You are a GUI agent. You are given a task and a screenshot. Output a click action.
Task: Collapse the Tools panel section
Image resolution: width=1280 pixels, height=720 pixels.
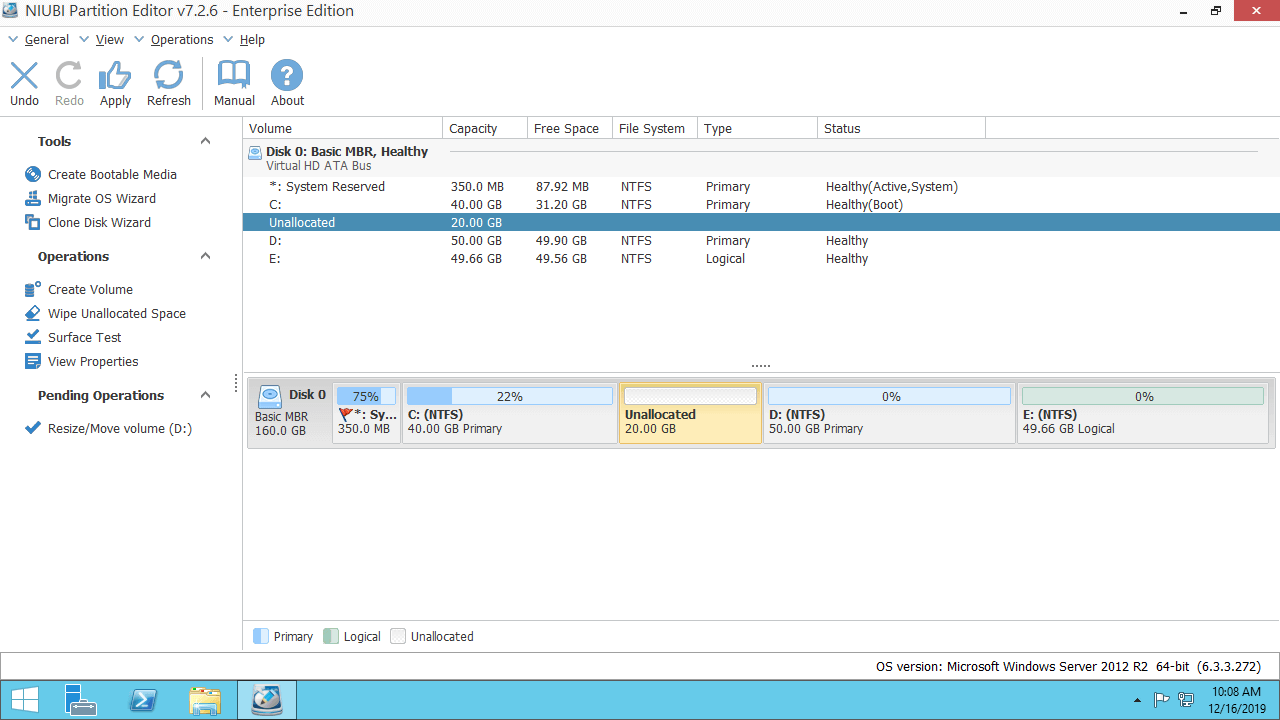[x=206, y=141]
